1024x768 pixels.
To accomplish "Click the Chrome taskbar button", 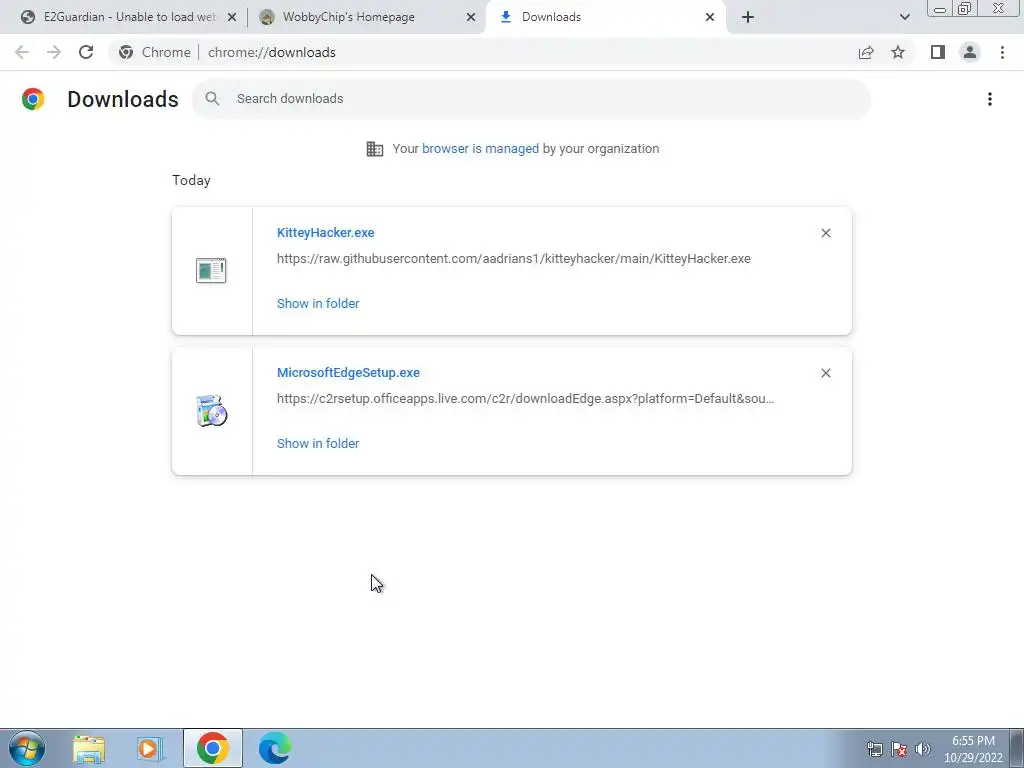I will click(x=212, y=748).
